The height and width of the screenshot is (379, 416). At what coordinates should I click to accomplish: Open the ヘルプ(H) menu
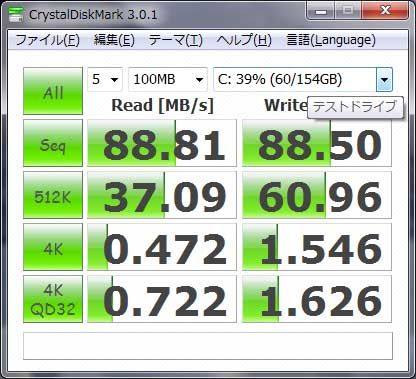tap(244, 40)
